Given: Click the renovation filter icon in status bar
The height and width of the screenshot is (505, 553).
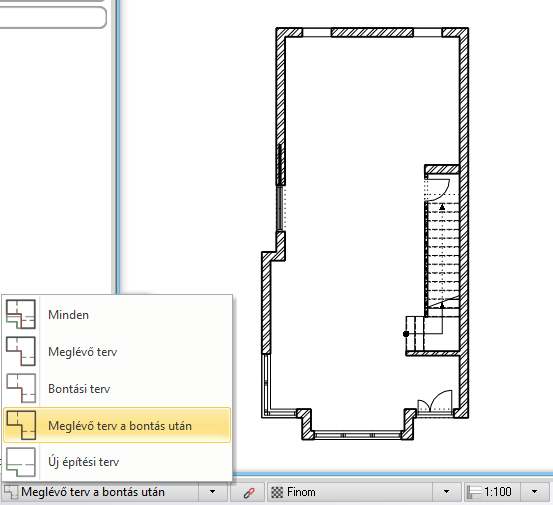Looking at the screenshot, I should (x=11, y=492).
